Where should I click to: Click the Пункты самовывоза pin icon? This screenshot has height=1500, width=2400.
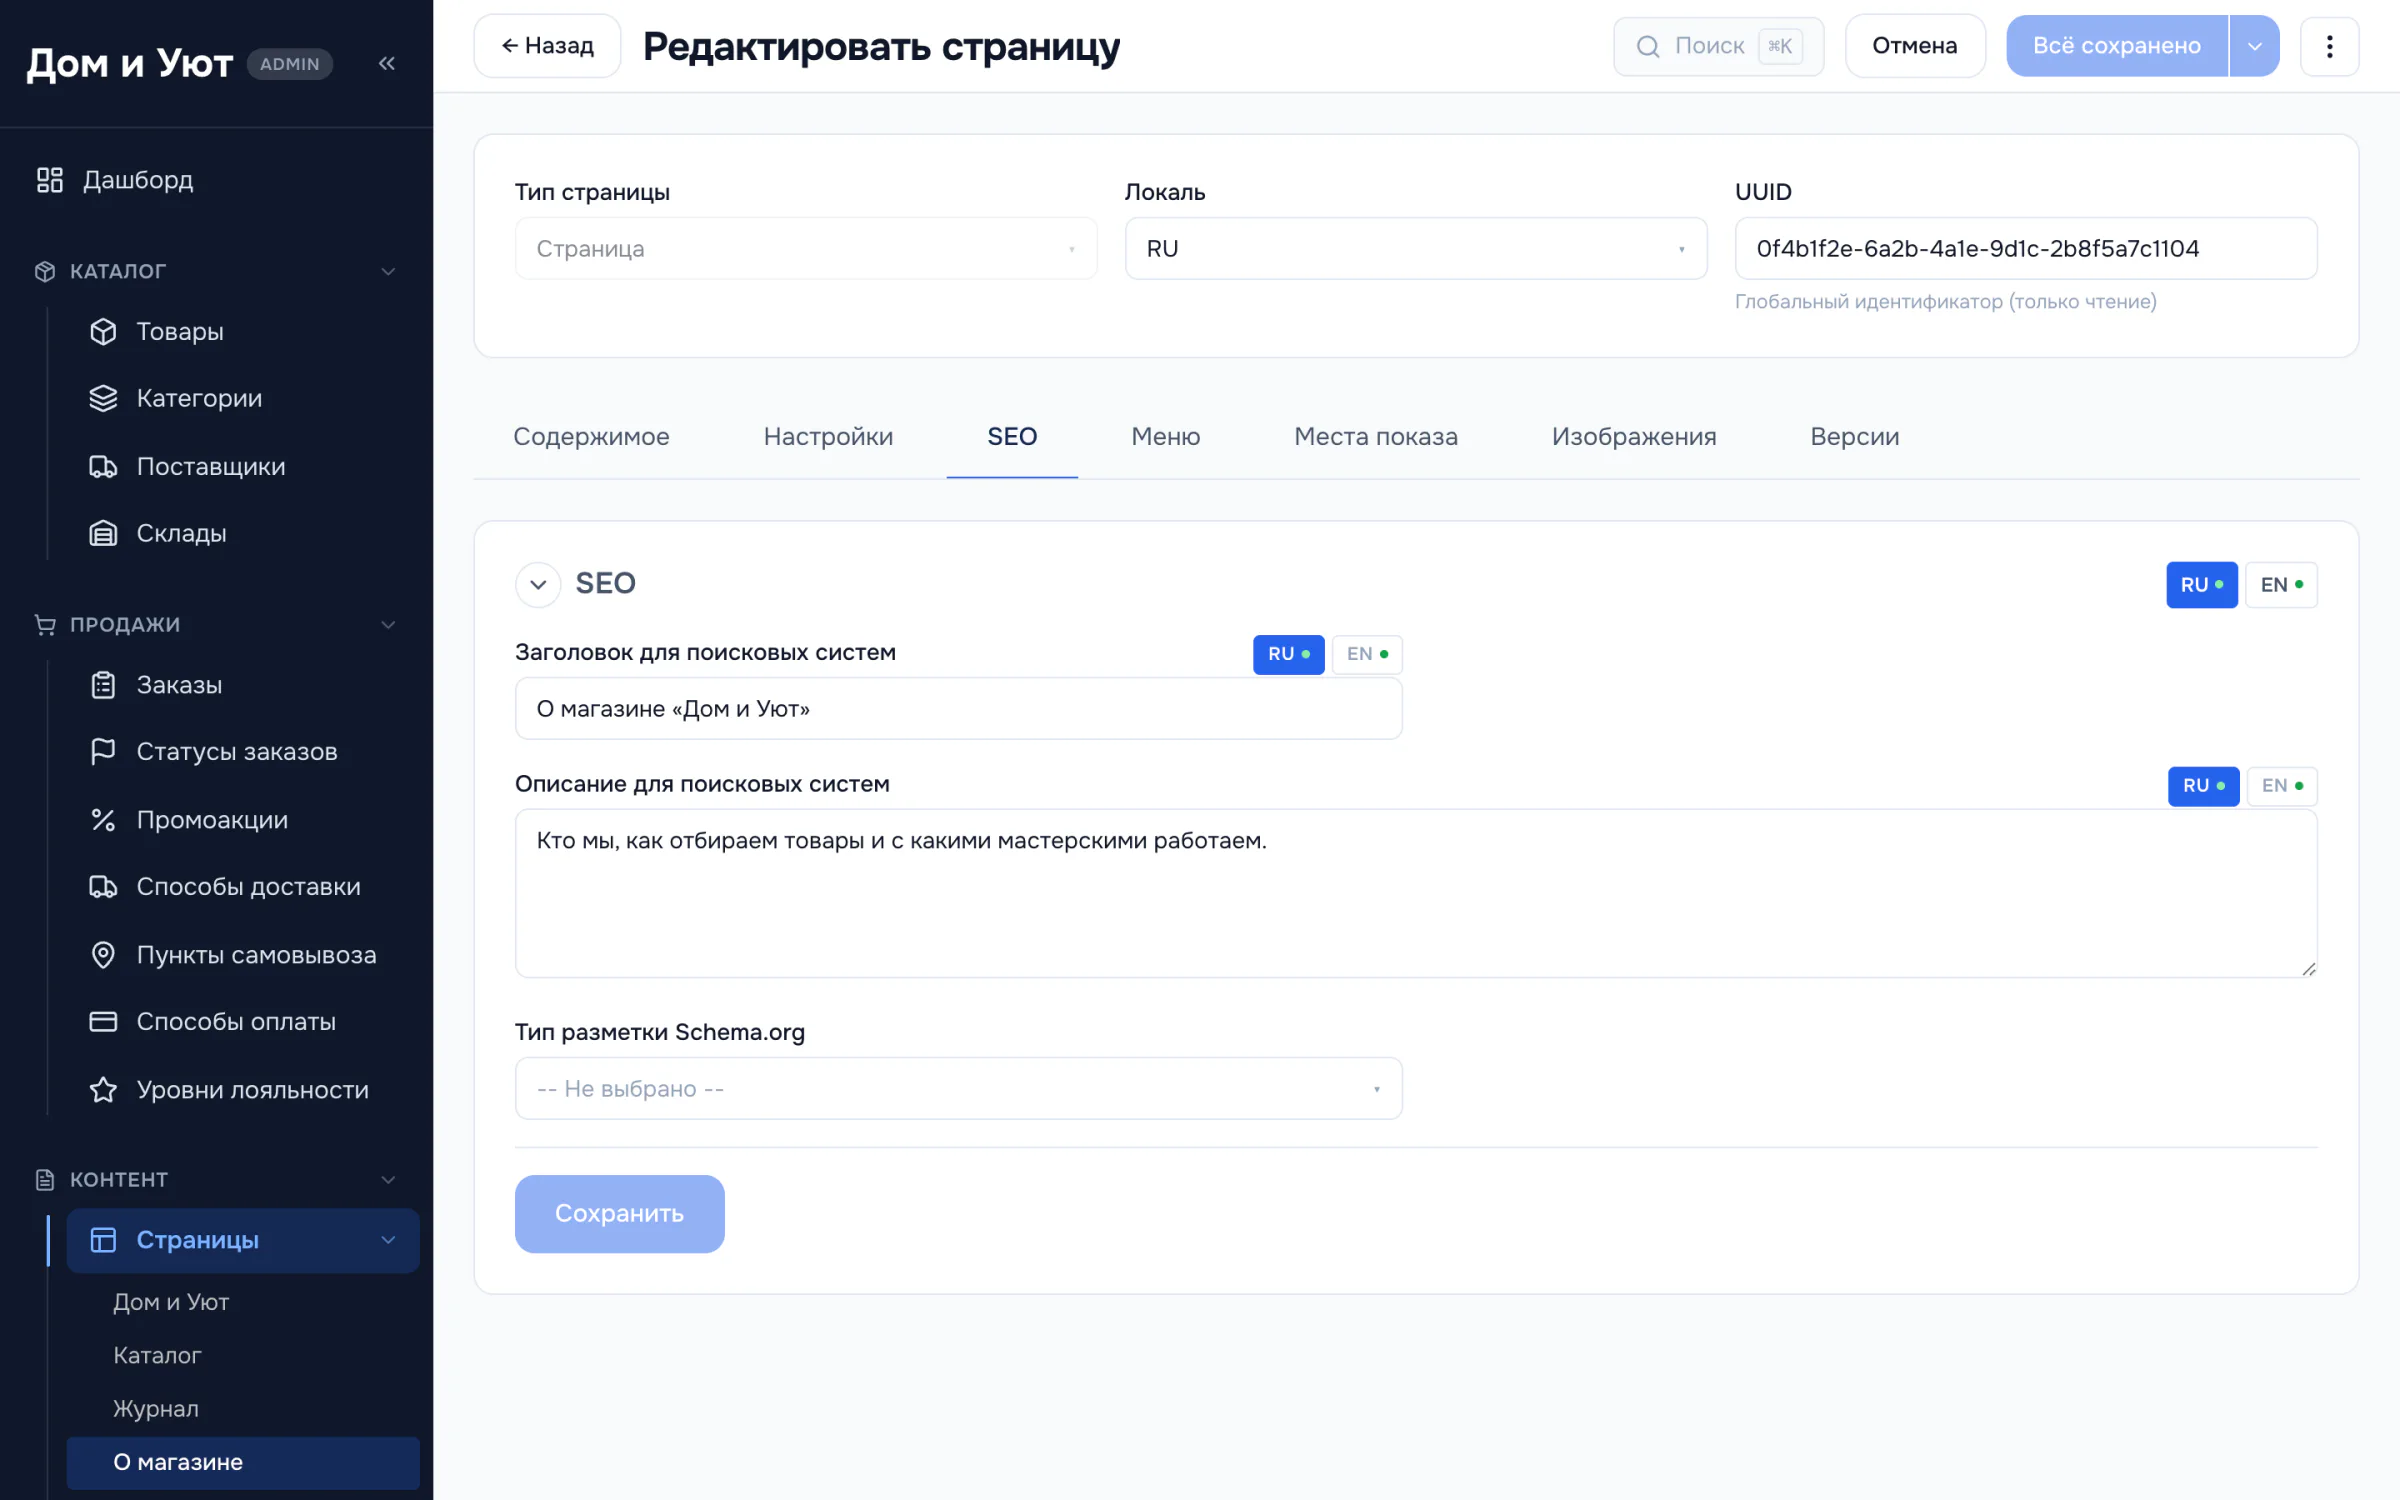click(x=103, y=955)
